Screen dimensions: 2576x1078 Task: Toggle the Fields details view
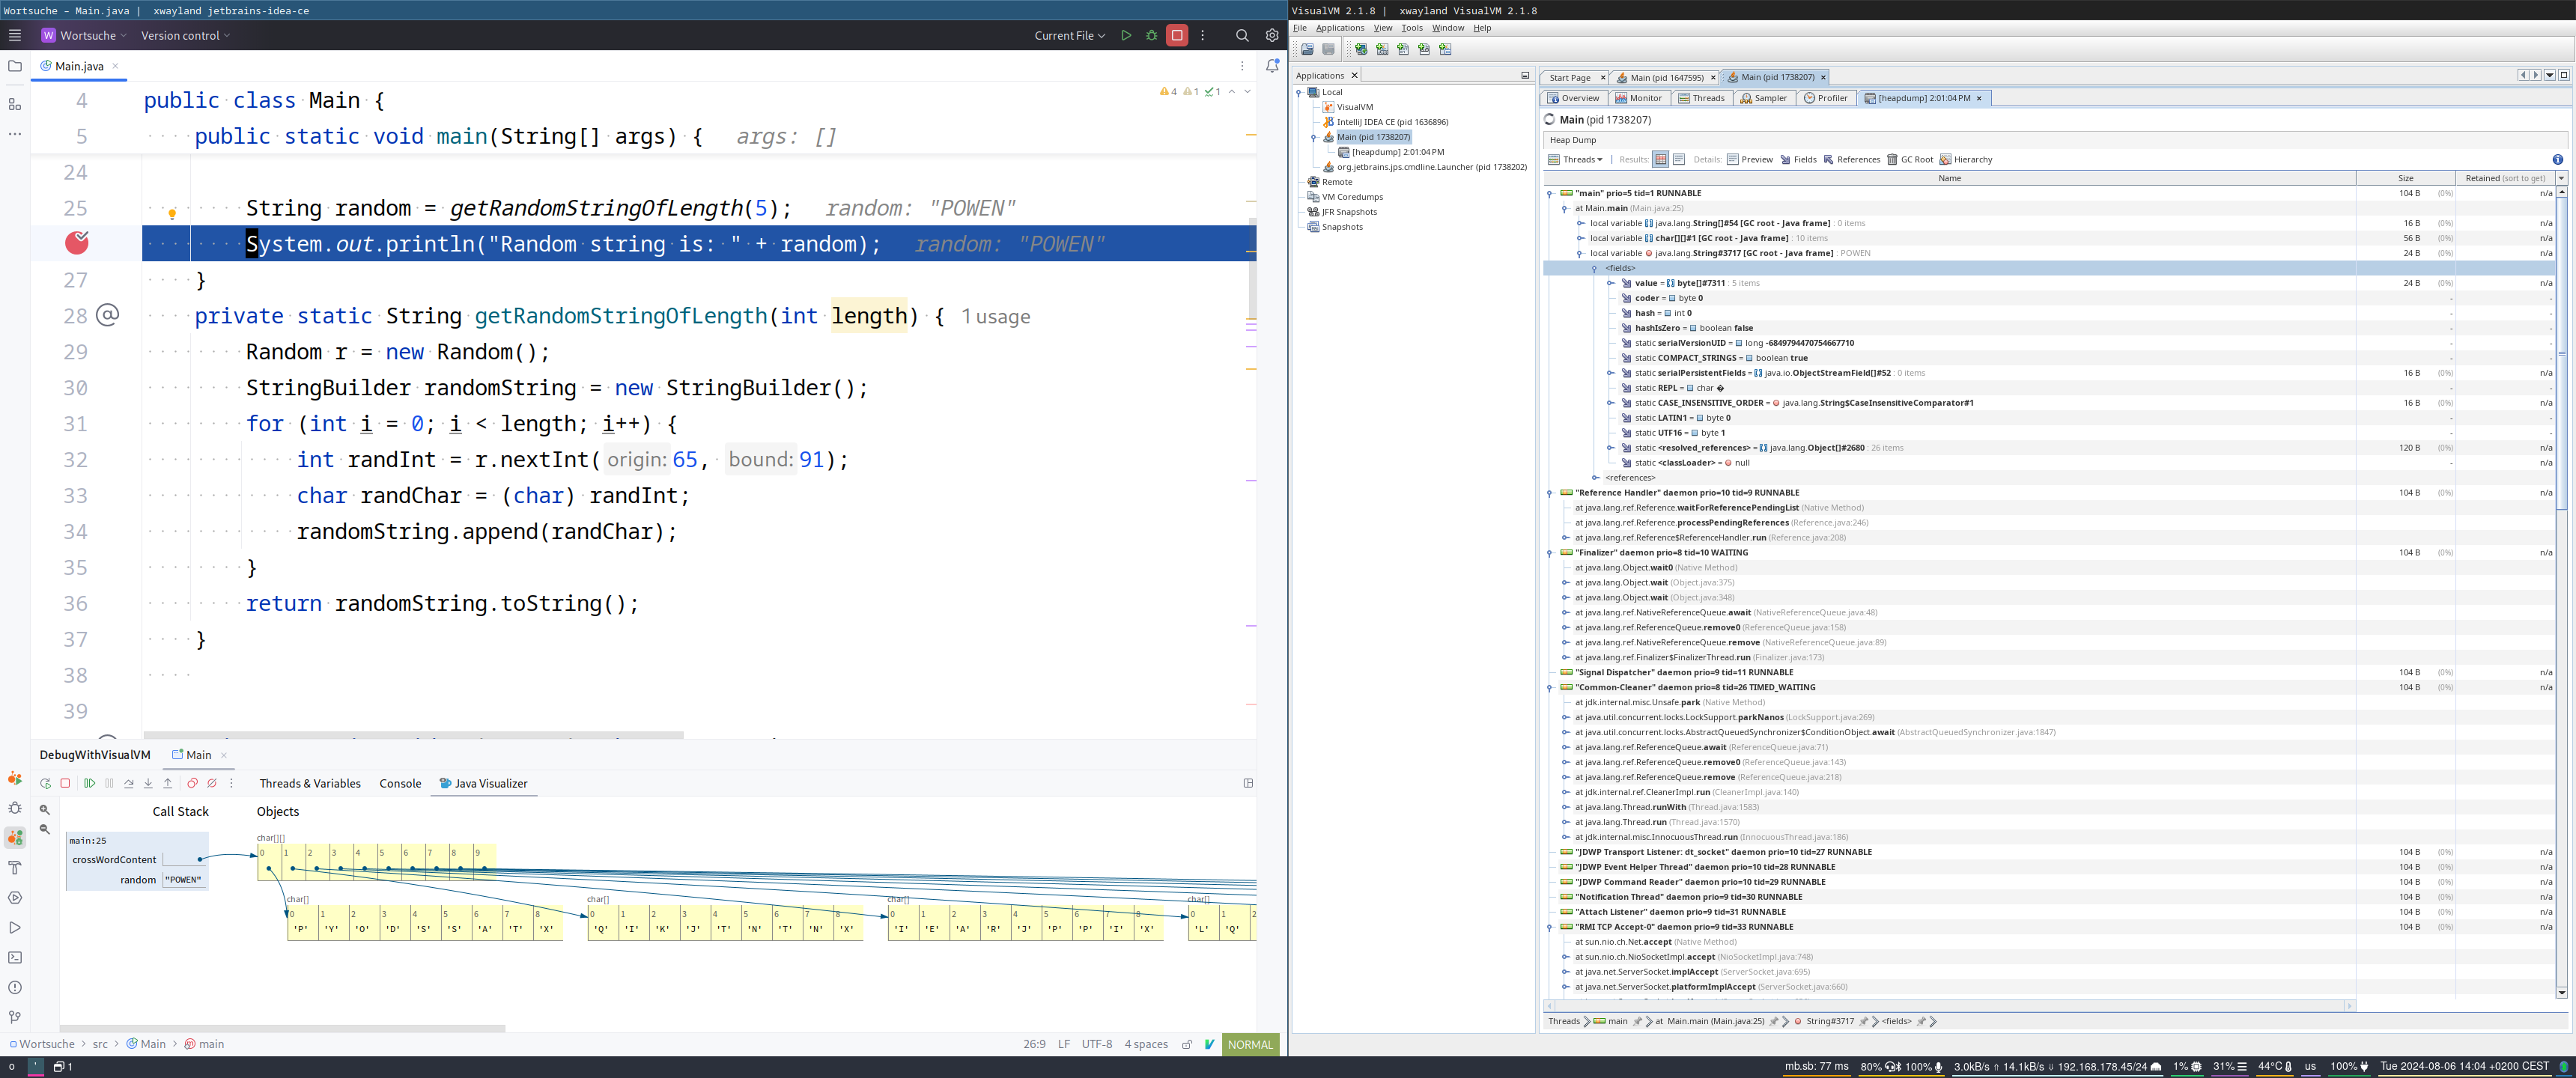pos(1797,160)
